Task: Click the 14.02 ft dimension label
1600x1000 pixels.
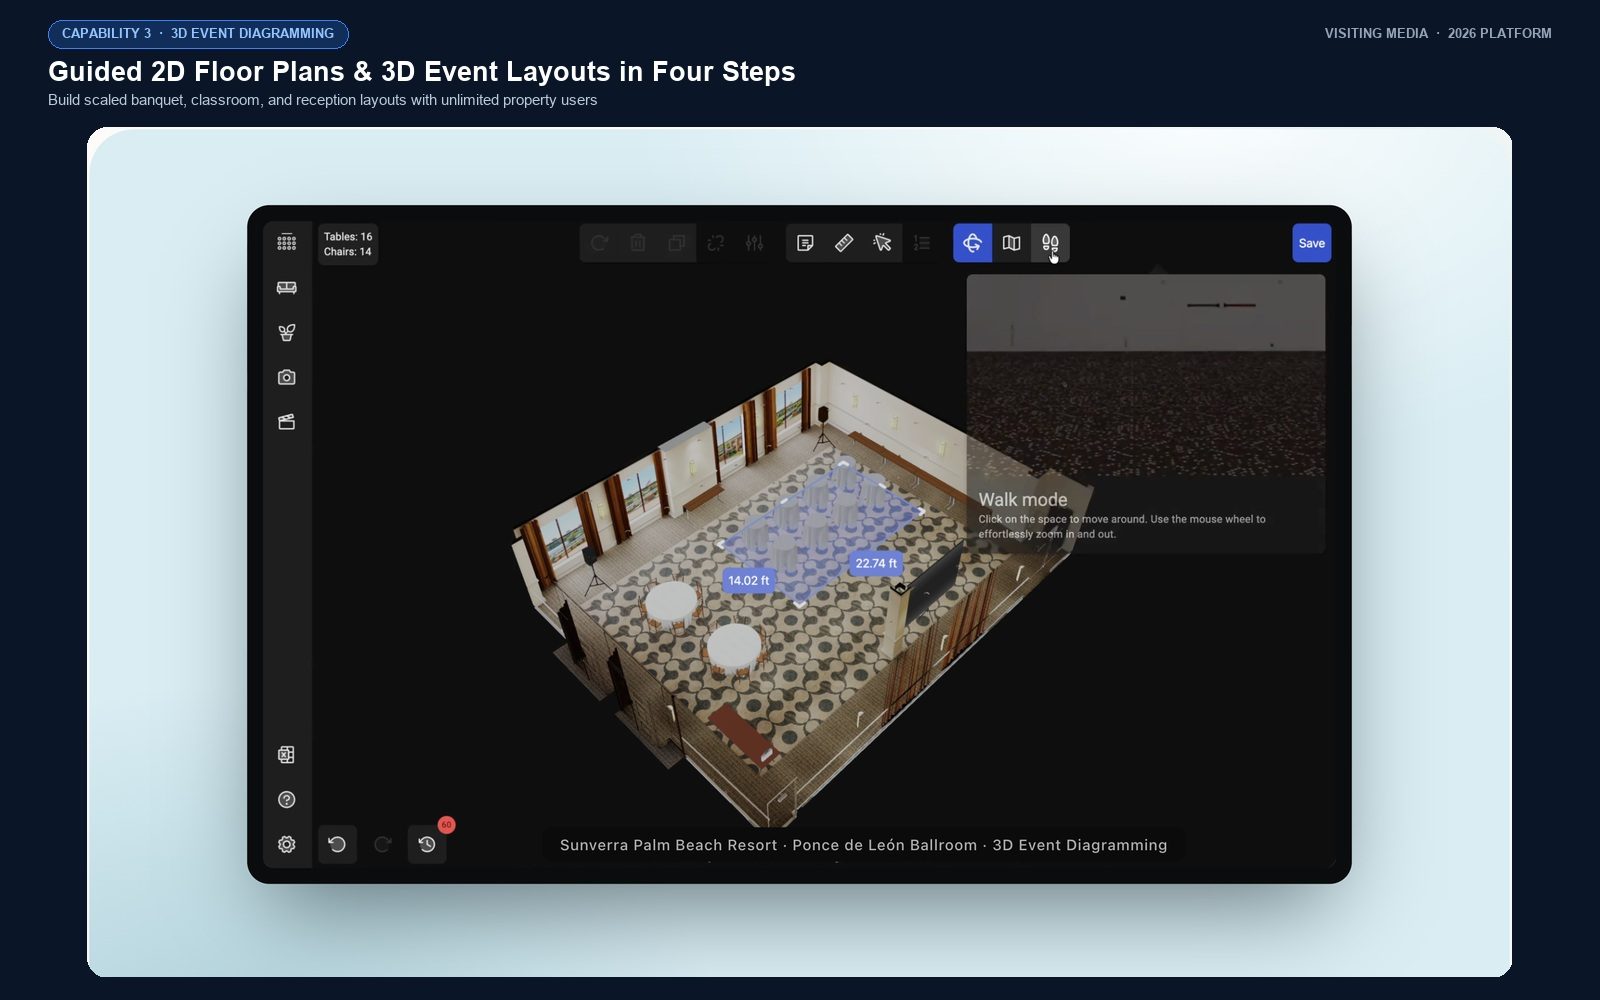Action: point(748,580)
